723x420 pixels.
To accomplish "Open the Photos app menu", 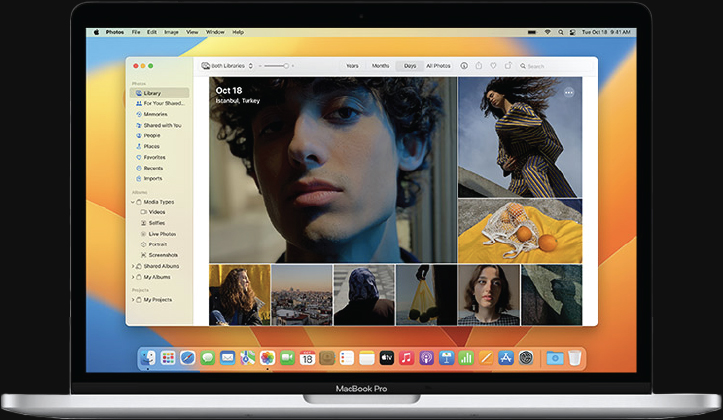I will [115, 32].
